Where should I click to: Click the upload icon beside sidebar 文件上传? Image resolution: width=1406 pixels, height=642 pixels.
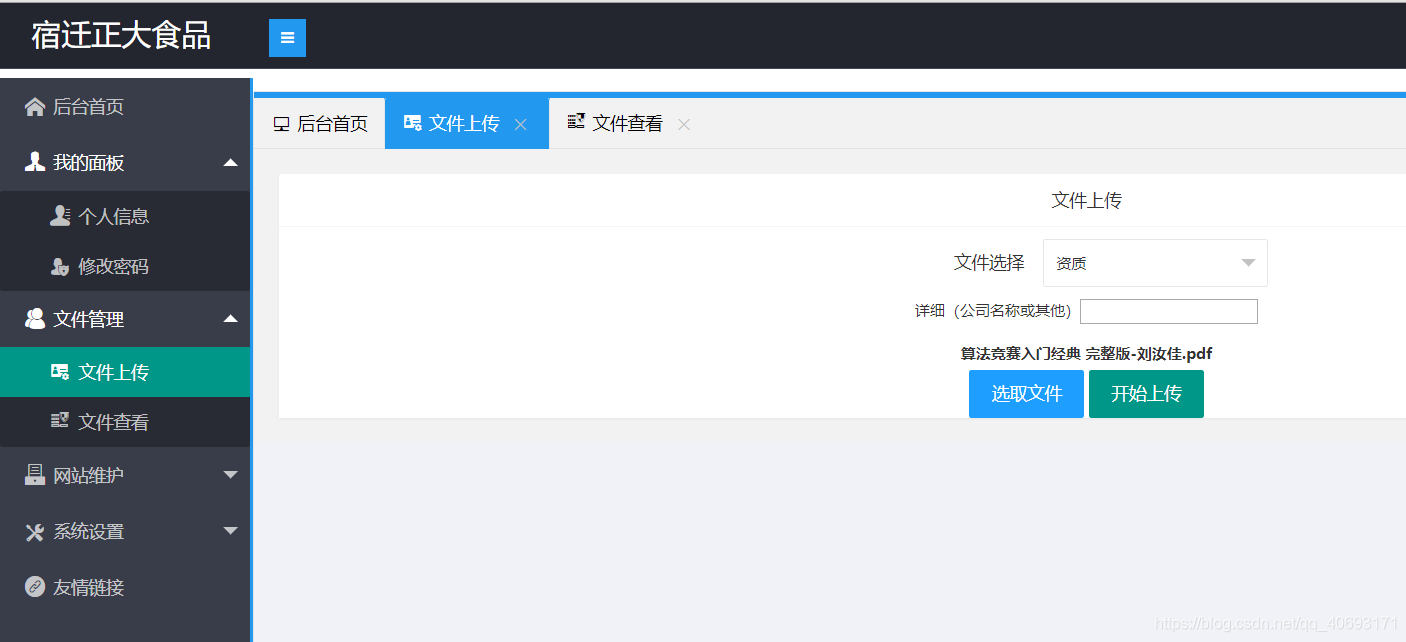60,372
